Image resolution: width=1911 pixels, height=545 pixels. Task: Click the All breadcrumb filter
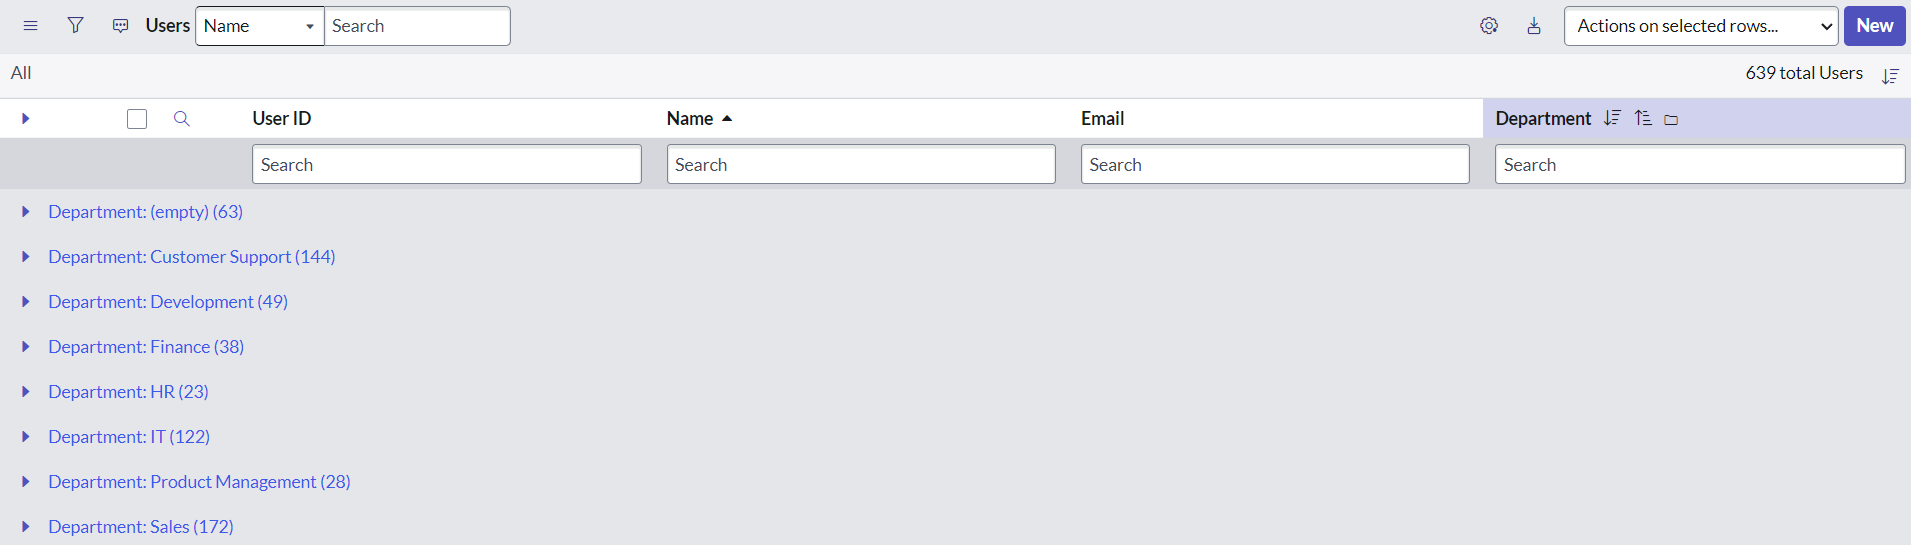(x=21, y=73)
